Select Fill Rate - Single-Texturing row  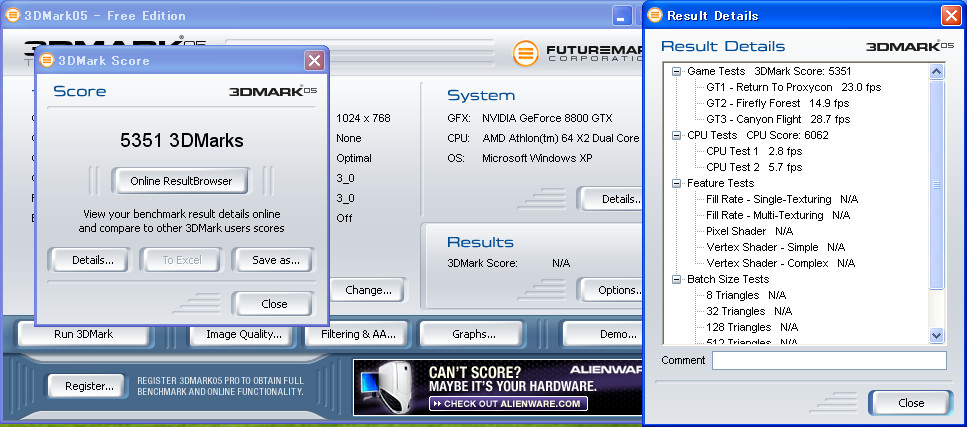click(x=781, y=199)
